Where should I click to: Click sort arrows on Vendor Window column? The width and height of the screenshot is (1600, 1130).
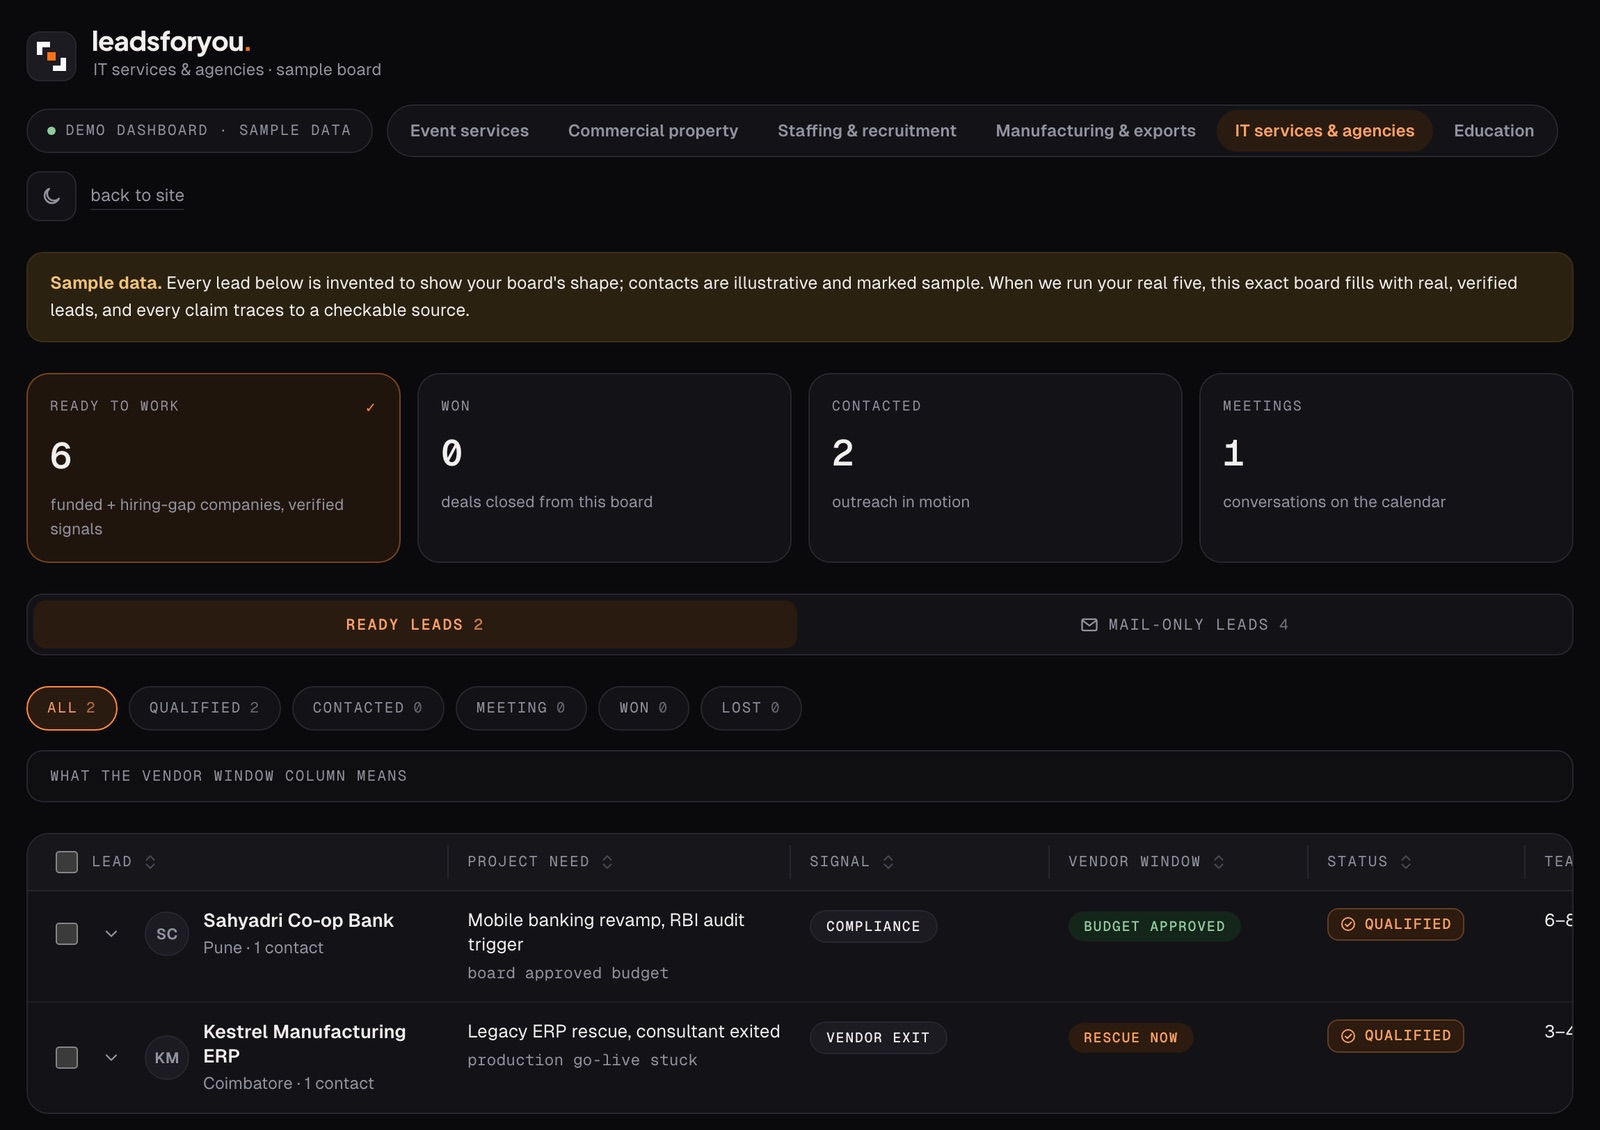click(1219, 862)
